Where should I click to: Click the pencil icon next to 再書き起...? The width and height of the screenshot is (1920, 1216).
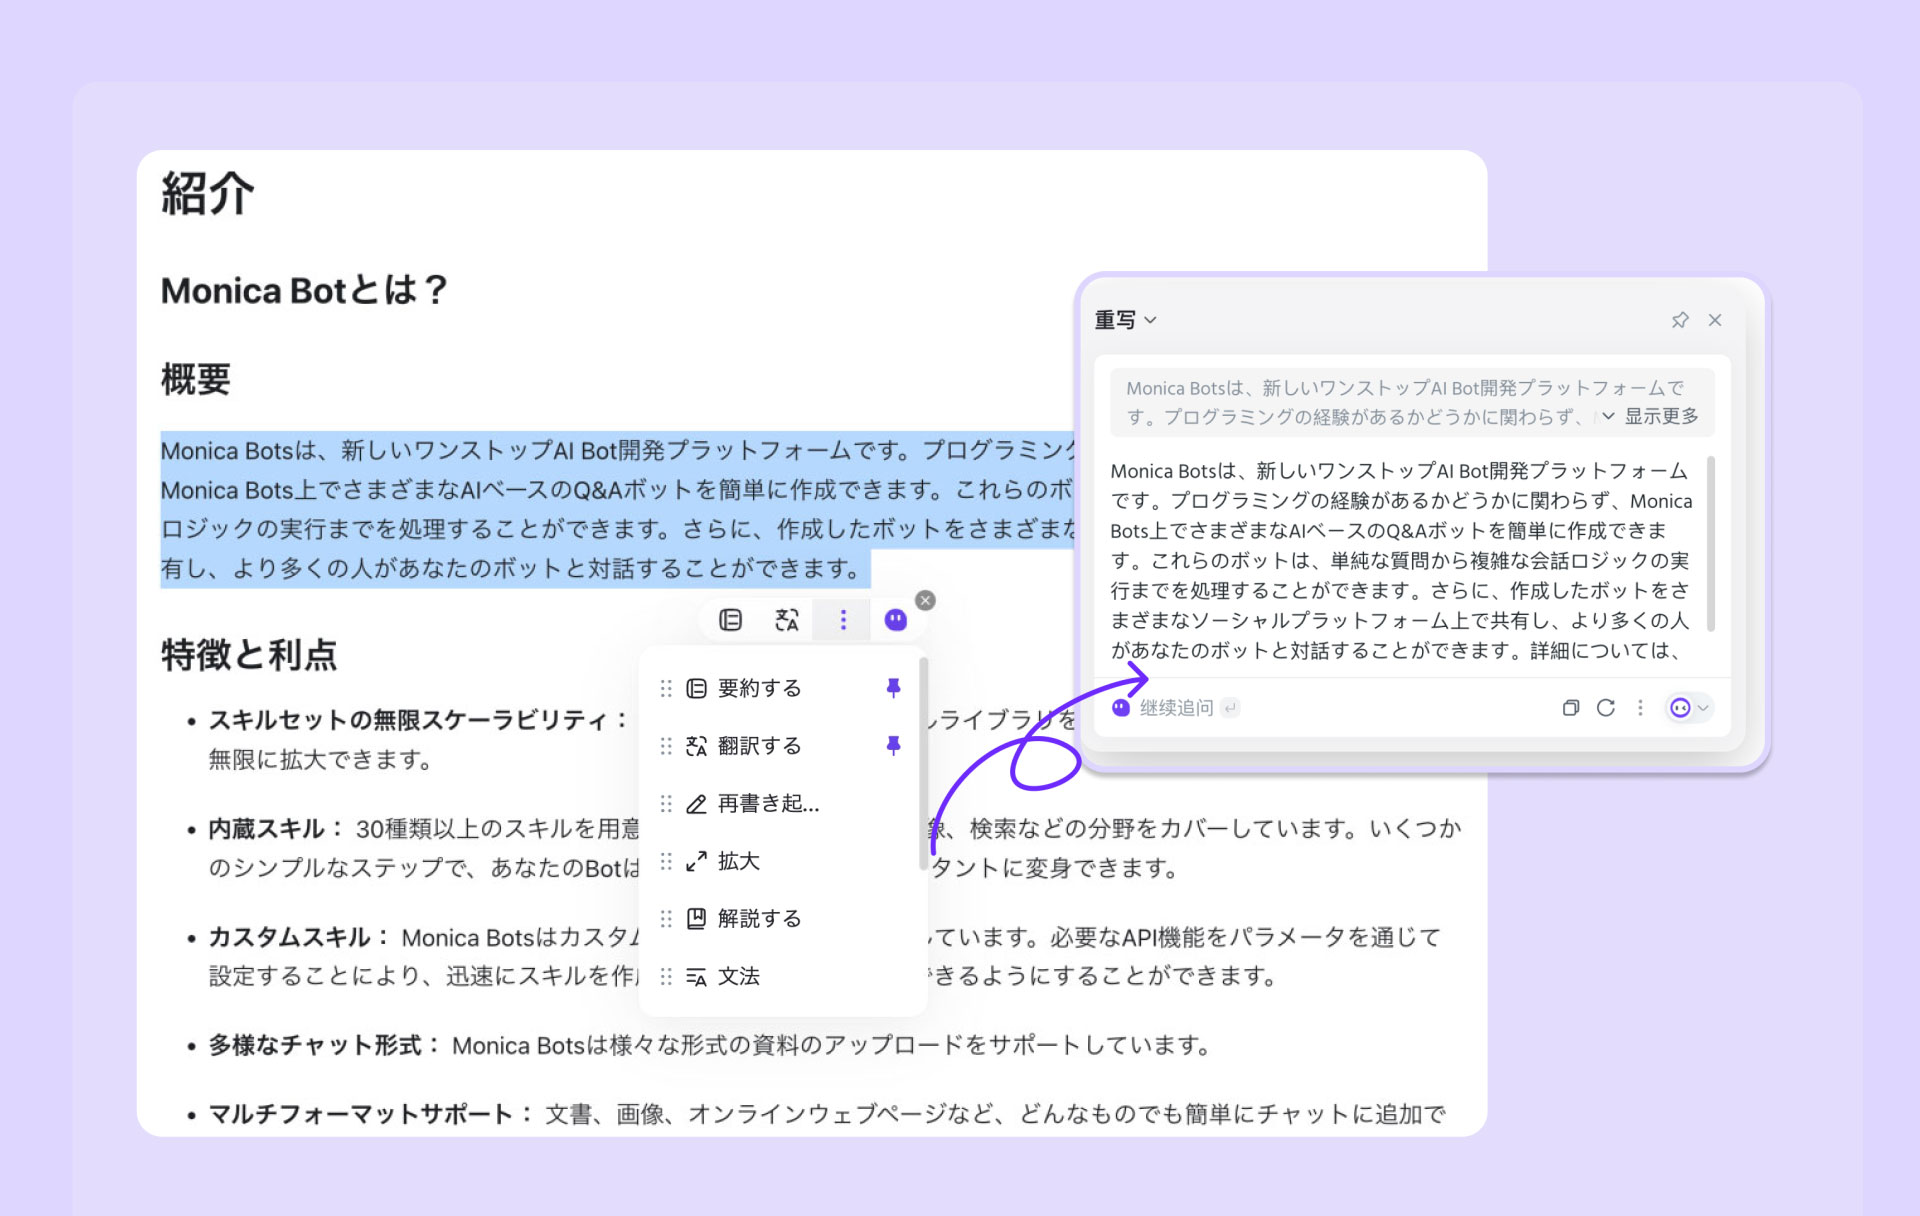pyautogui.click(x=697, y=804)
